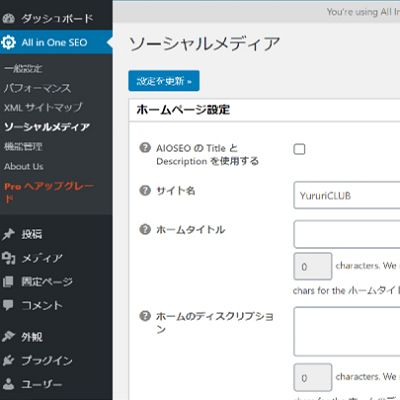This screenshot has width=400, height=400.
Task: Select ソーシャルメディア submenu item
Action: (x=47, y=127)
